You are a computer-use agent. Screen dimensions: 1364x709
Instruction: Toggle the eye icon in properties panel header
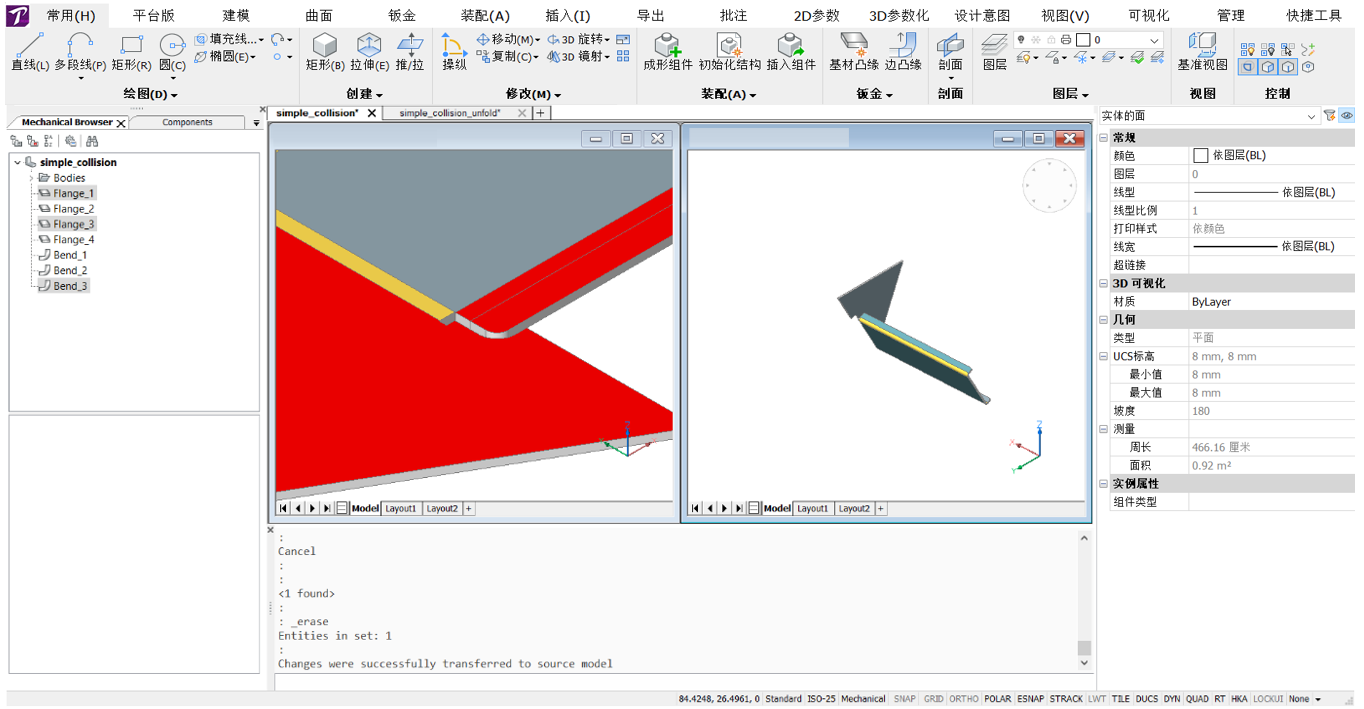[1347, 116]
